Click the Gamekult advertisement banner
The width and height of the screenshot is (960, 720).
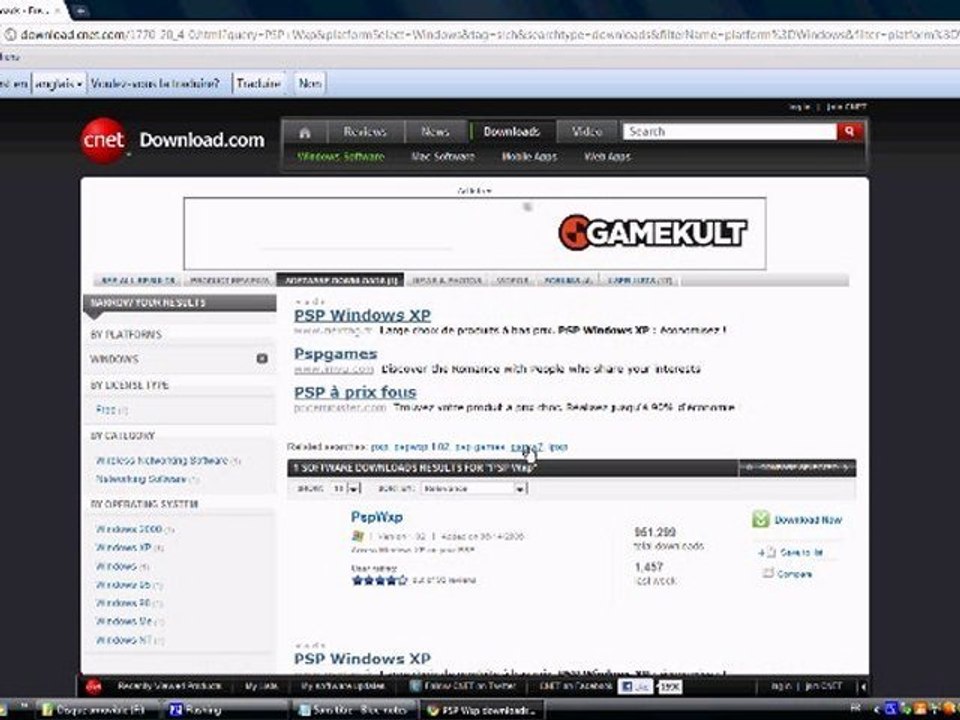tap(474, 233)
